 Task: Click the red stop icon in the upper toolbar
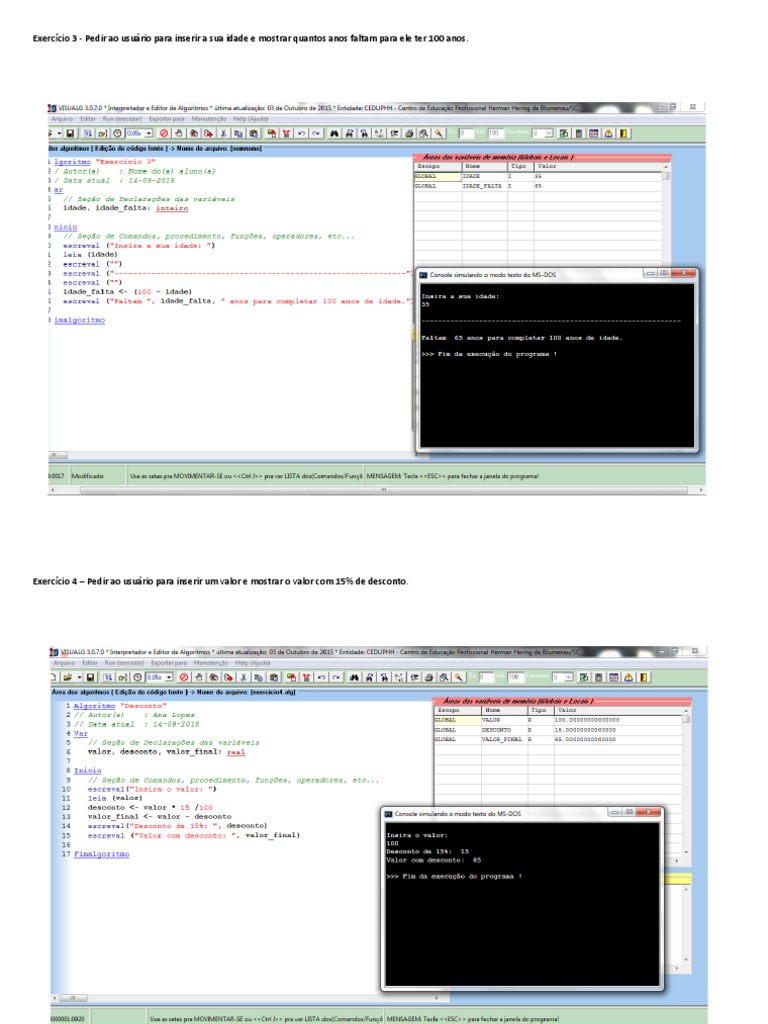164,132
